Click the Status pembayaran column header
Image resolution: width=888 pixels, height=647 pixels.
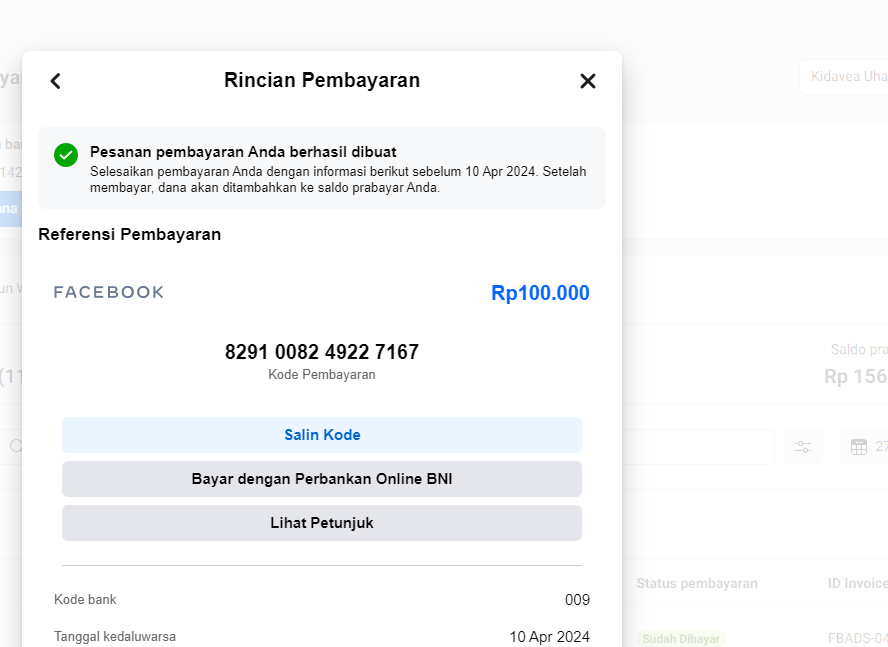click(x=697, y=584)
